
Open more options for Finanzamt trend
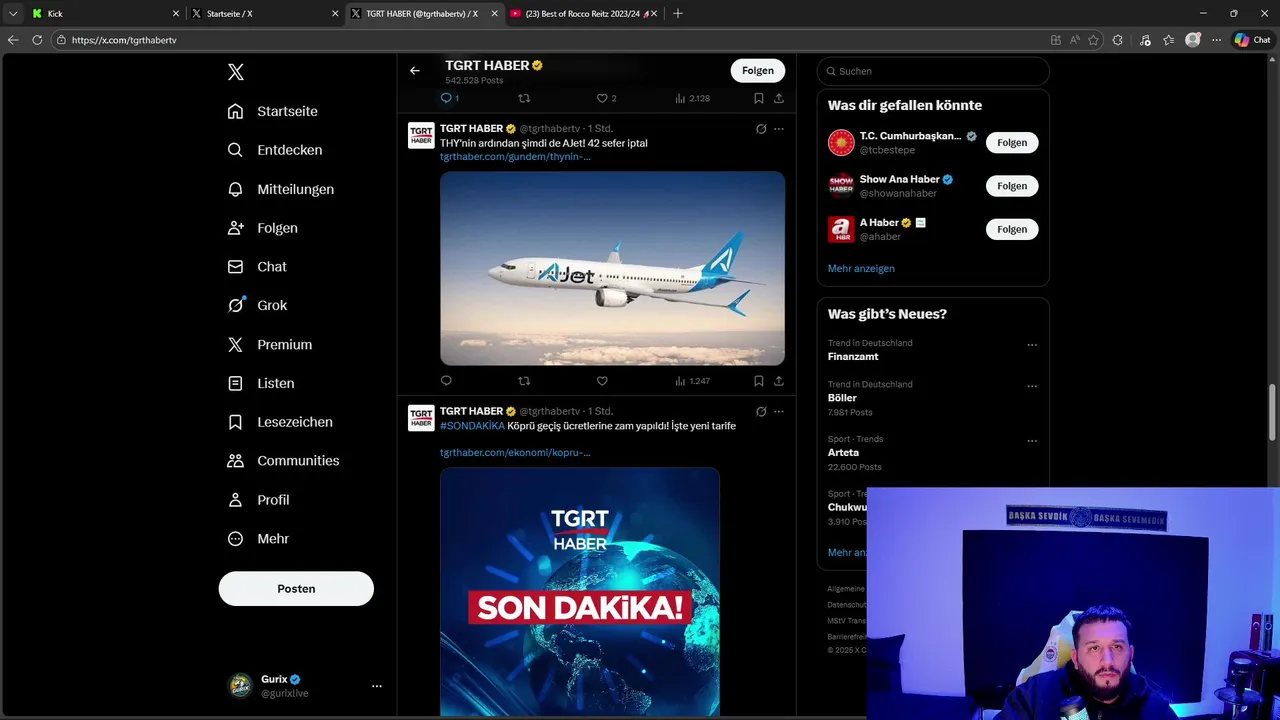coord(1032,345)
